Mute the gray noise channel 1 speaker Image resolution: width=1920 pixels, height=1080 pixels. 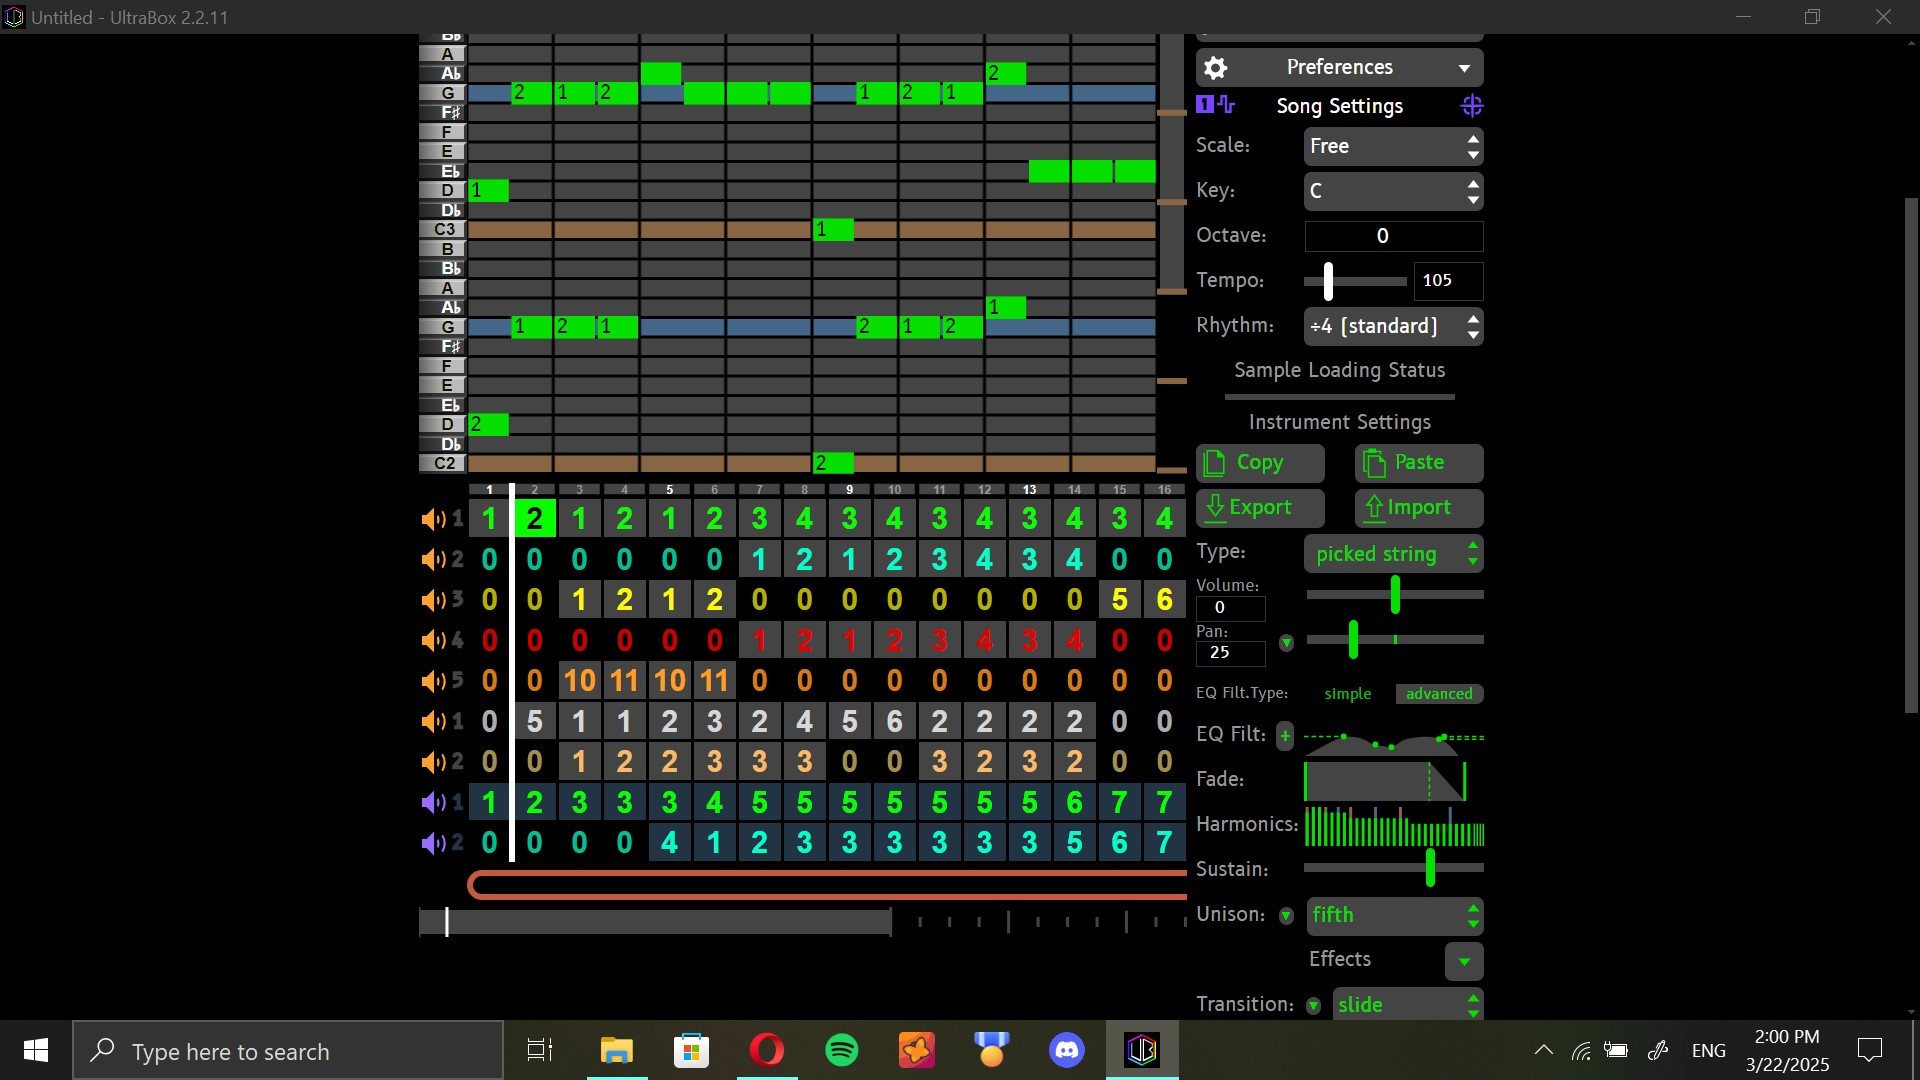pos(433,721)
